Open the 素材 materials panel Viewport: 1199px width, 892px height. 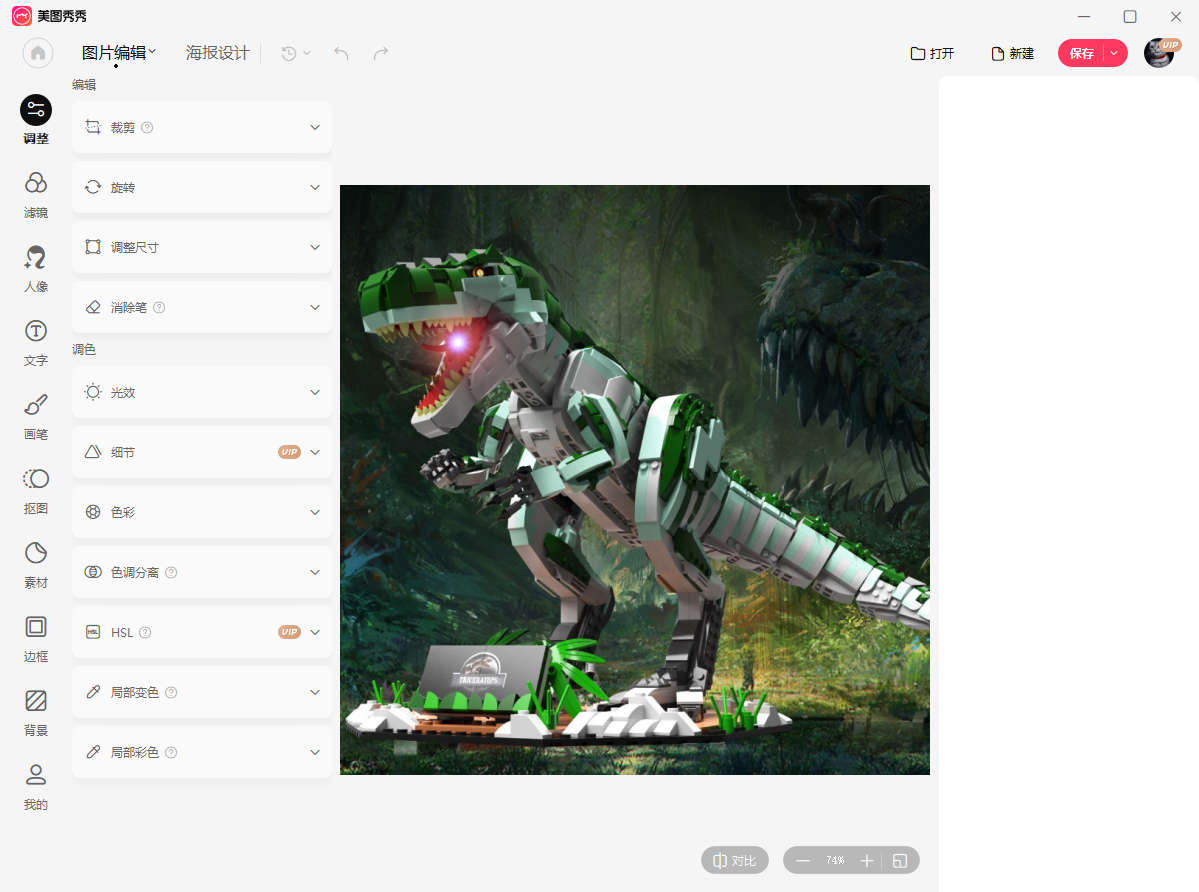tap(36, 566)
